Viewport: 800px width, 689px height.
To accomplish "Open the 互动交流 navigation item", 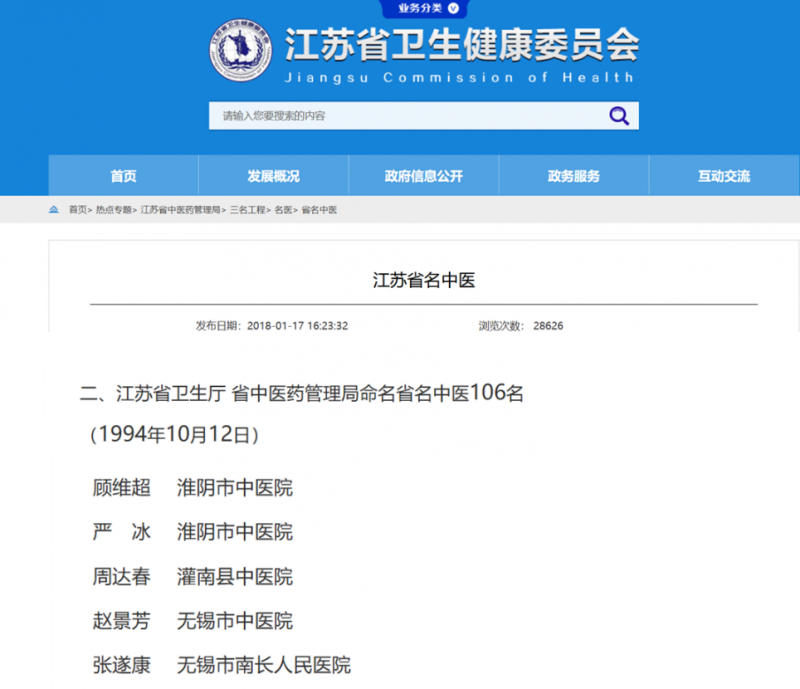I will [x=723, y=176].
